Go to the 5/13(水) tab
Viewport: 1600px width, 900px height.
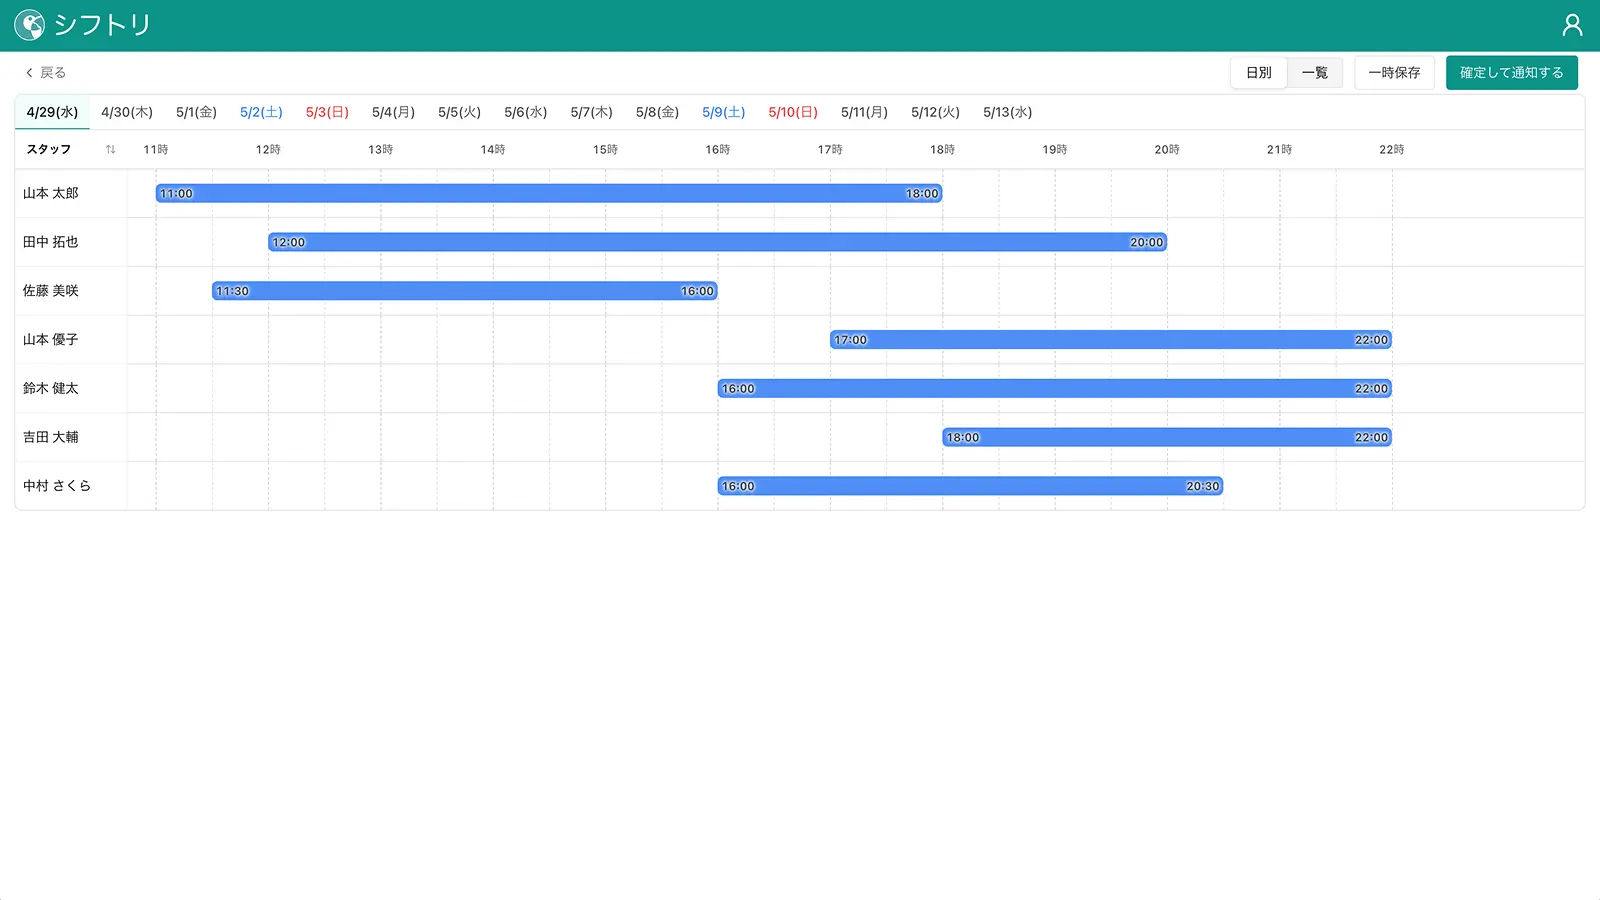tap(1007, 112)
